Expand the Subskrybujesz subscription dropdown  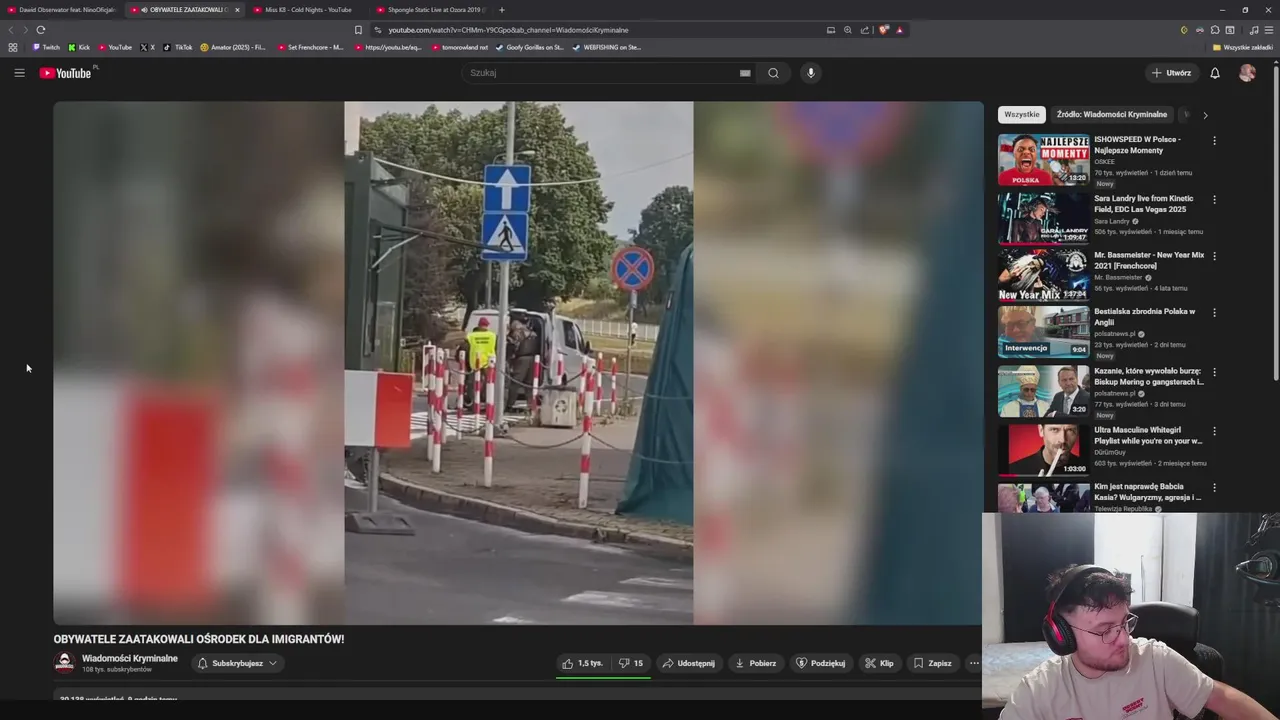pyautogui.click(x=237, y=663)
